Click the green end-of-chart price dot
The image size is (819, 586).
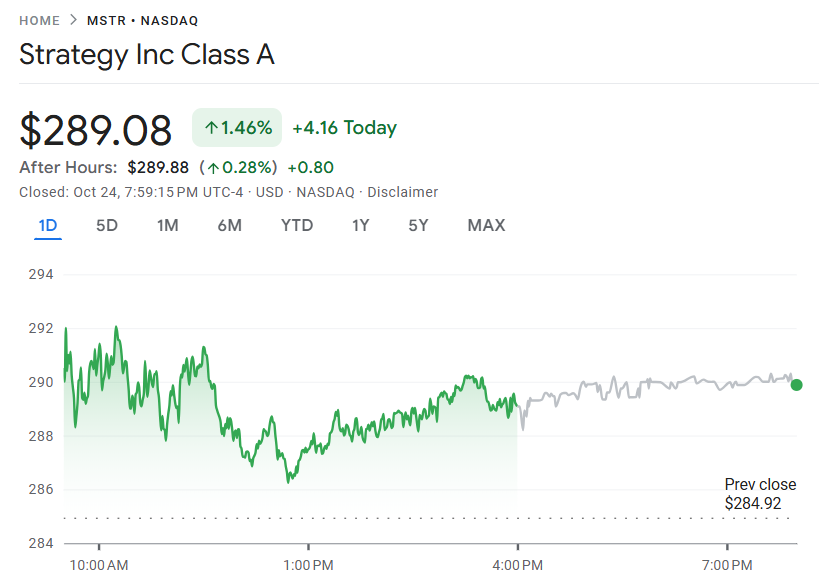coord(796,385)
